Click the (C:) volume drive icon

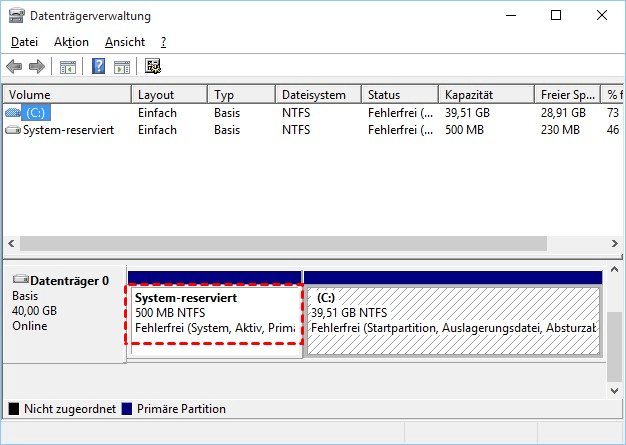coord(13,113)
